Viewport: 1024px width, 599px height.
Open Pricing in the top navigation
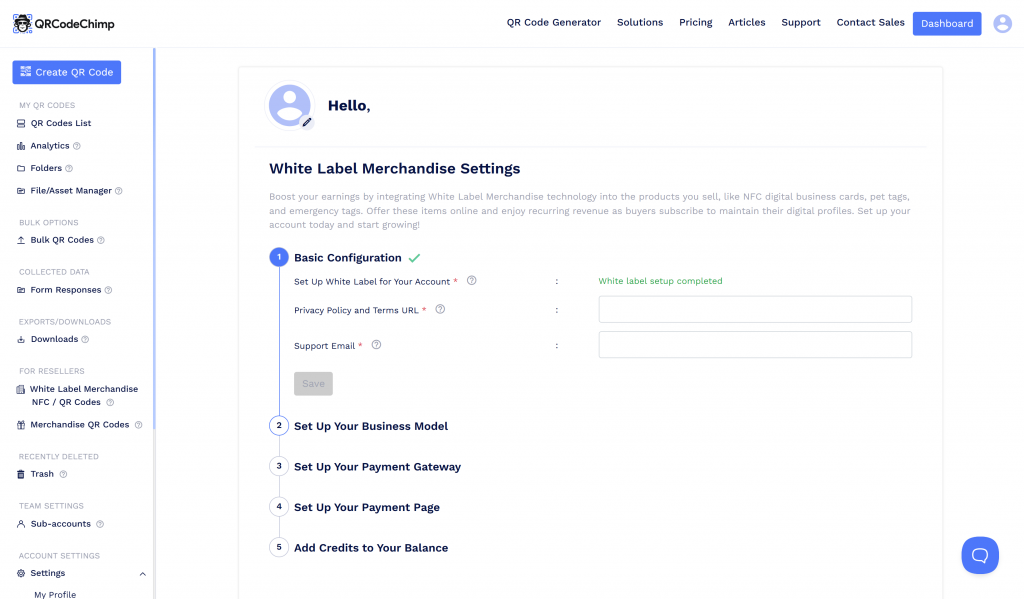695,23
